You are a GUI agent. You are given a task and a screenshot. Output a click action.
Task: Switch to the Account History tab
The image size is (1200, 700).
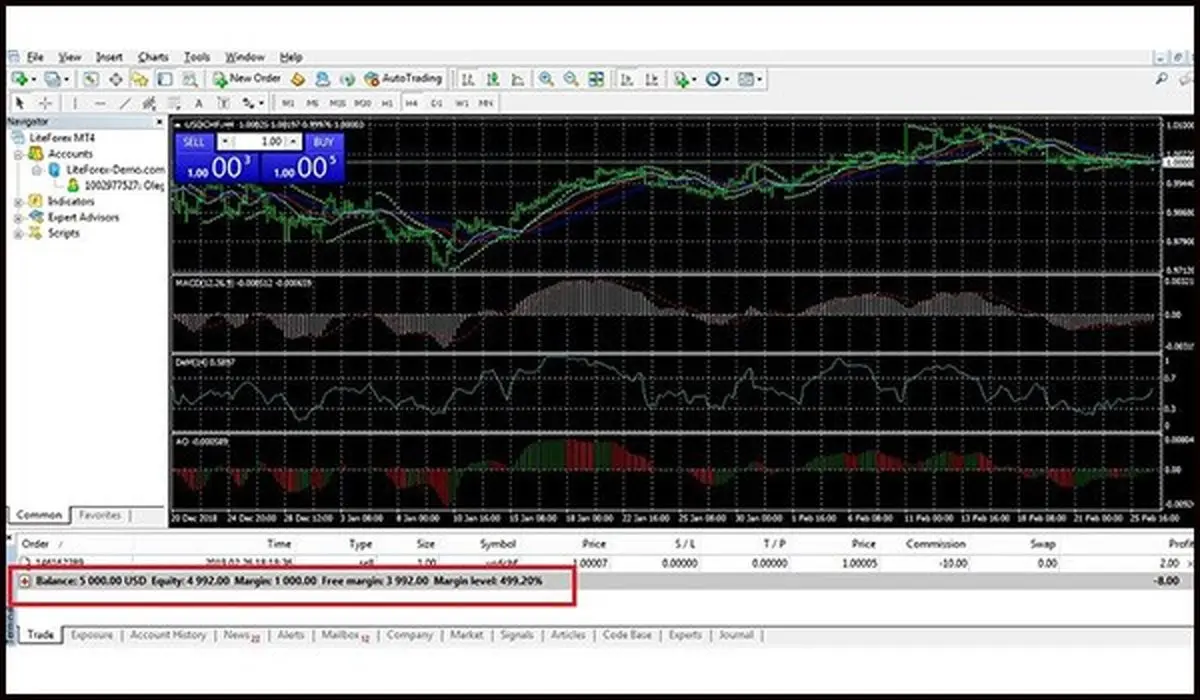coord(168,635)
